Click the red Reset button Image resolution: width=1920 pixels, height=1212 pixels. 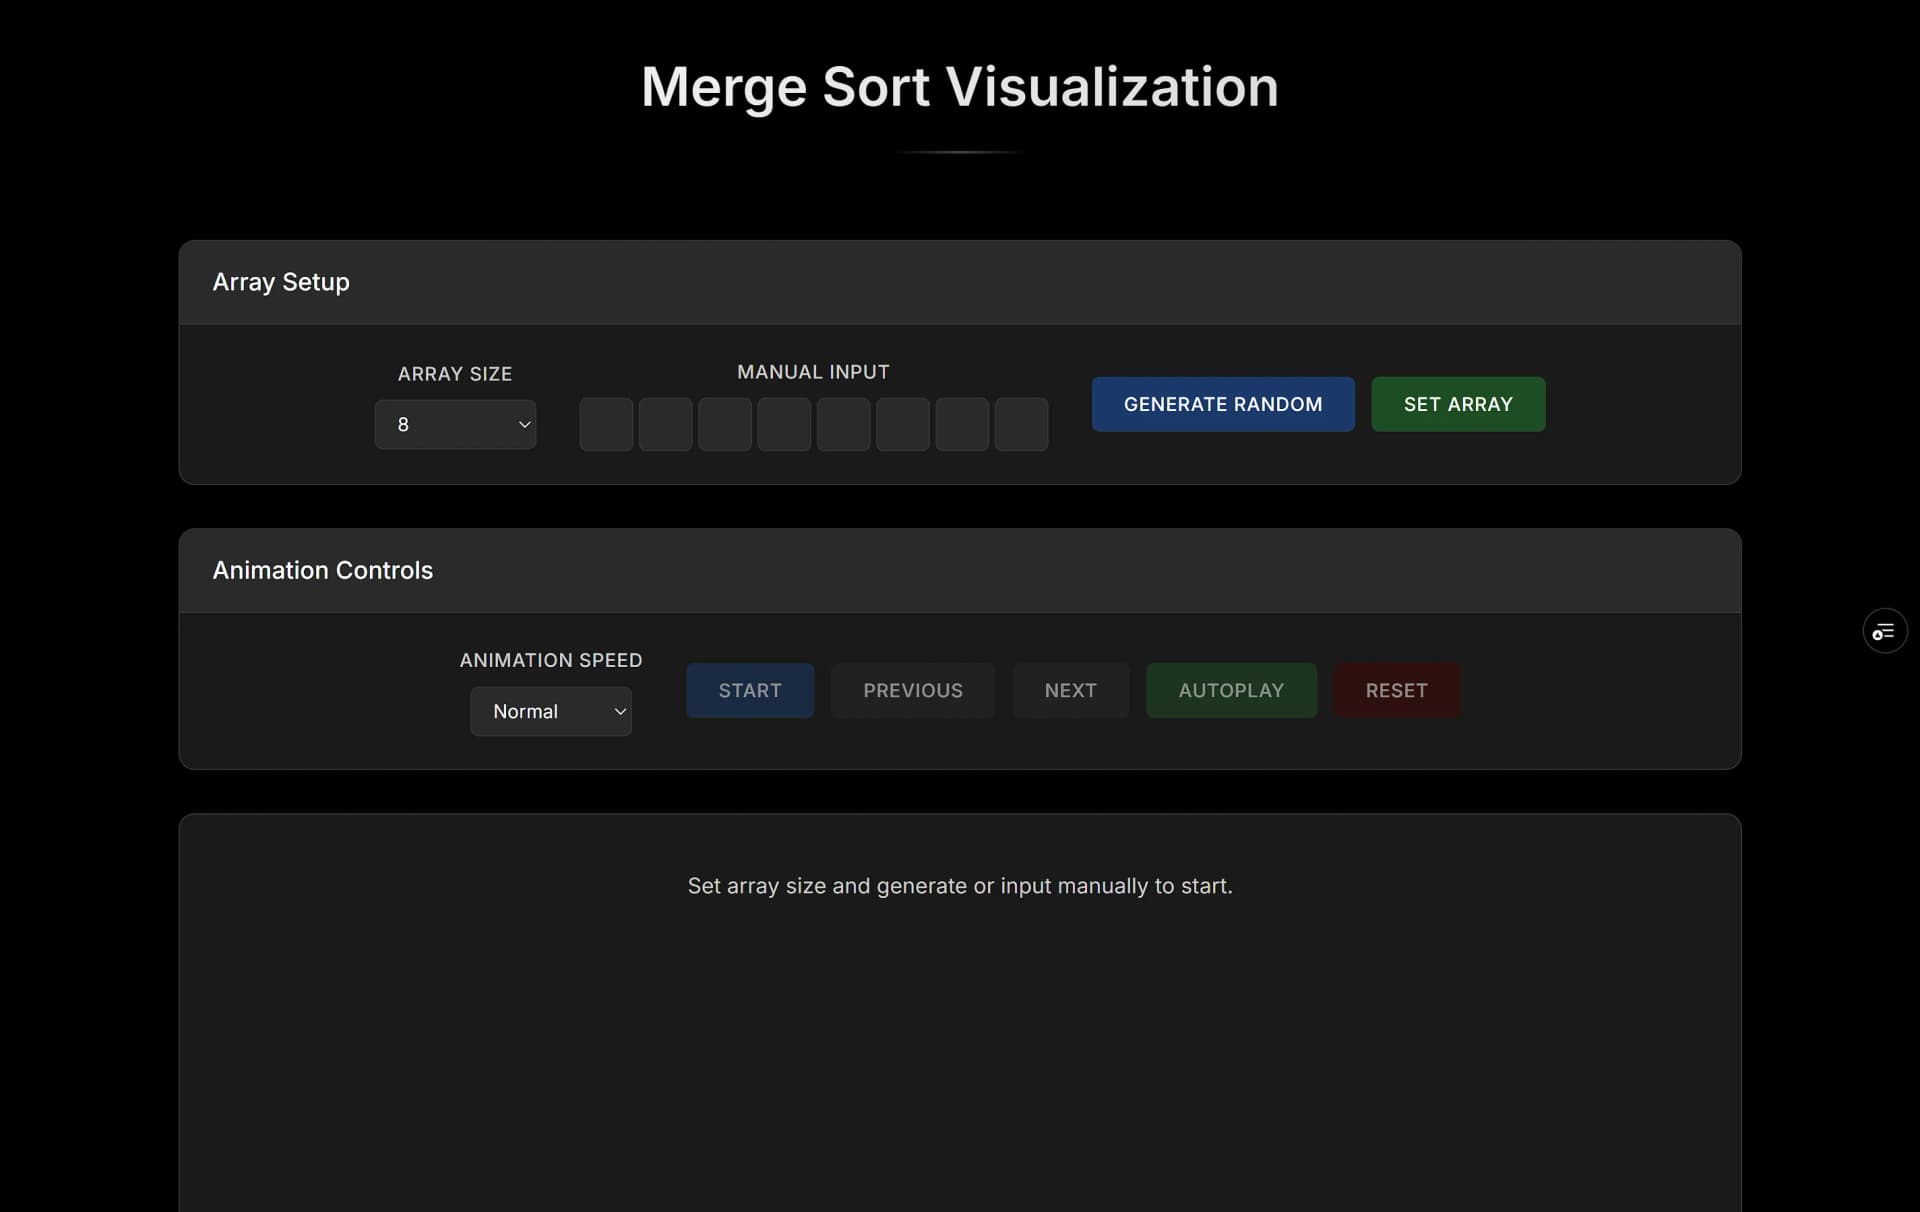click(1396, 690)
